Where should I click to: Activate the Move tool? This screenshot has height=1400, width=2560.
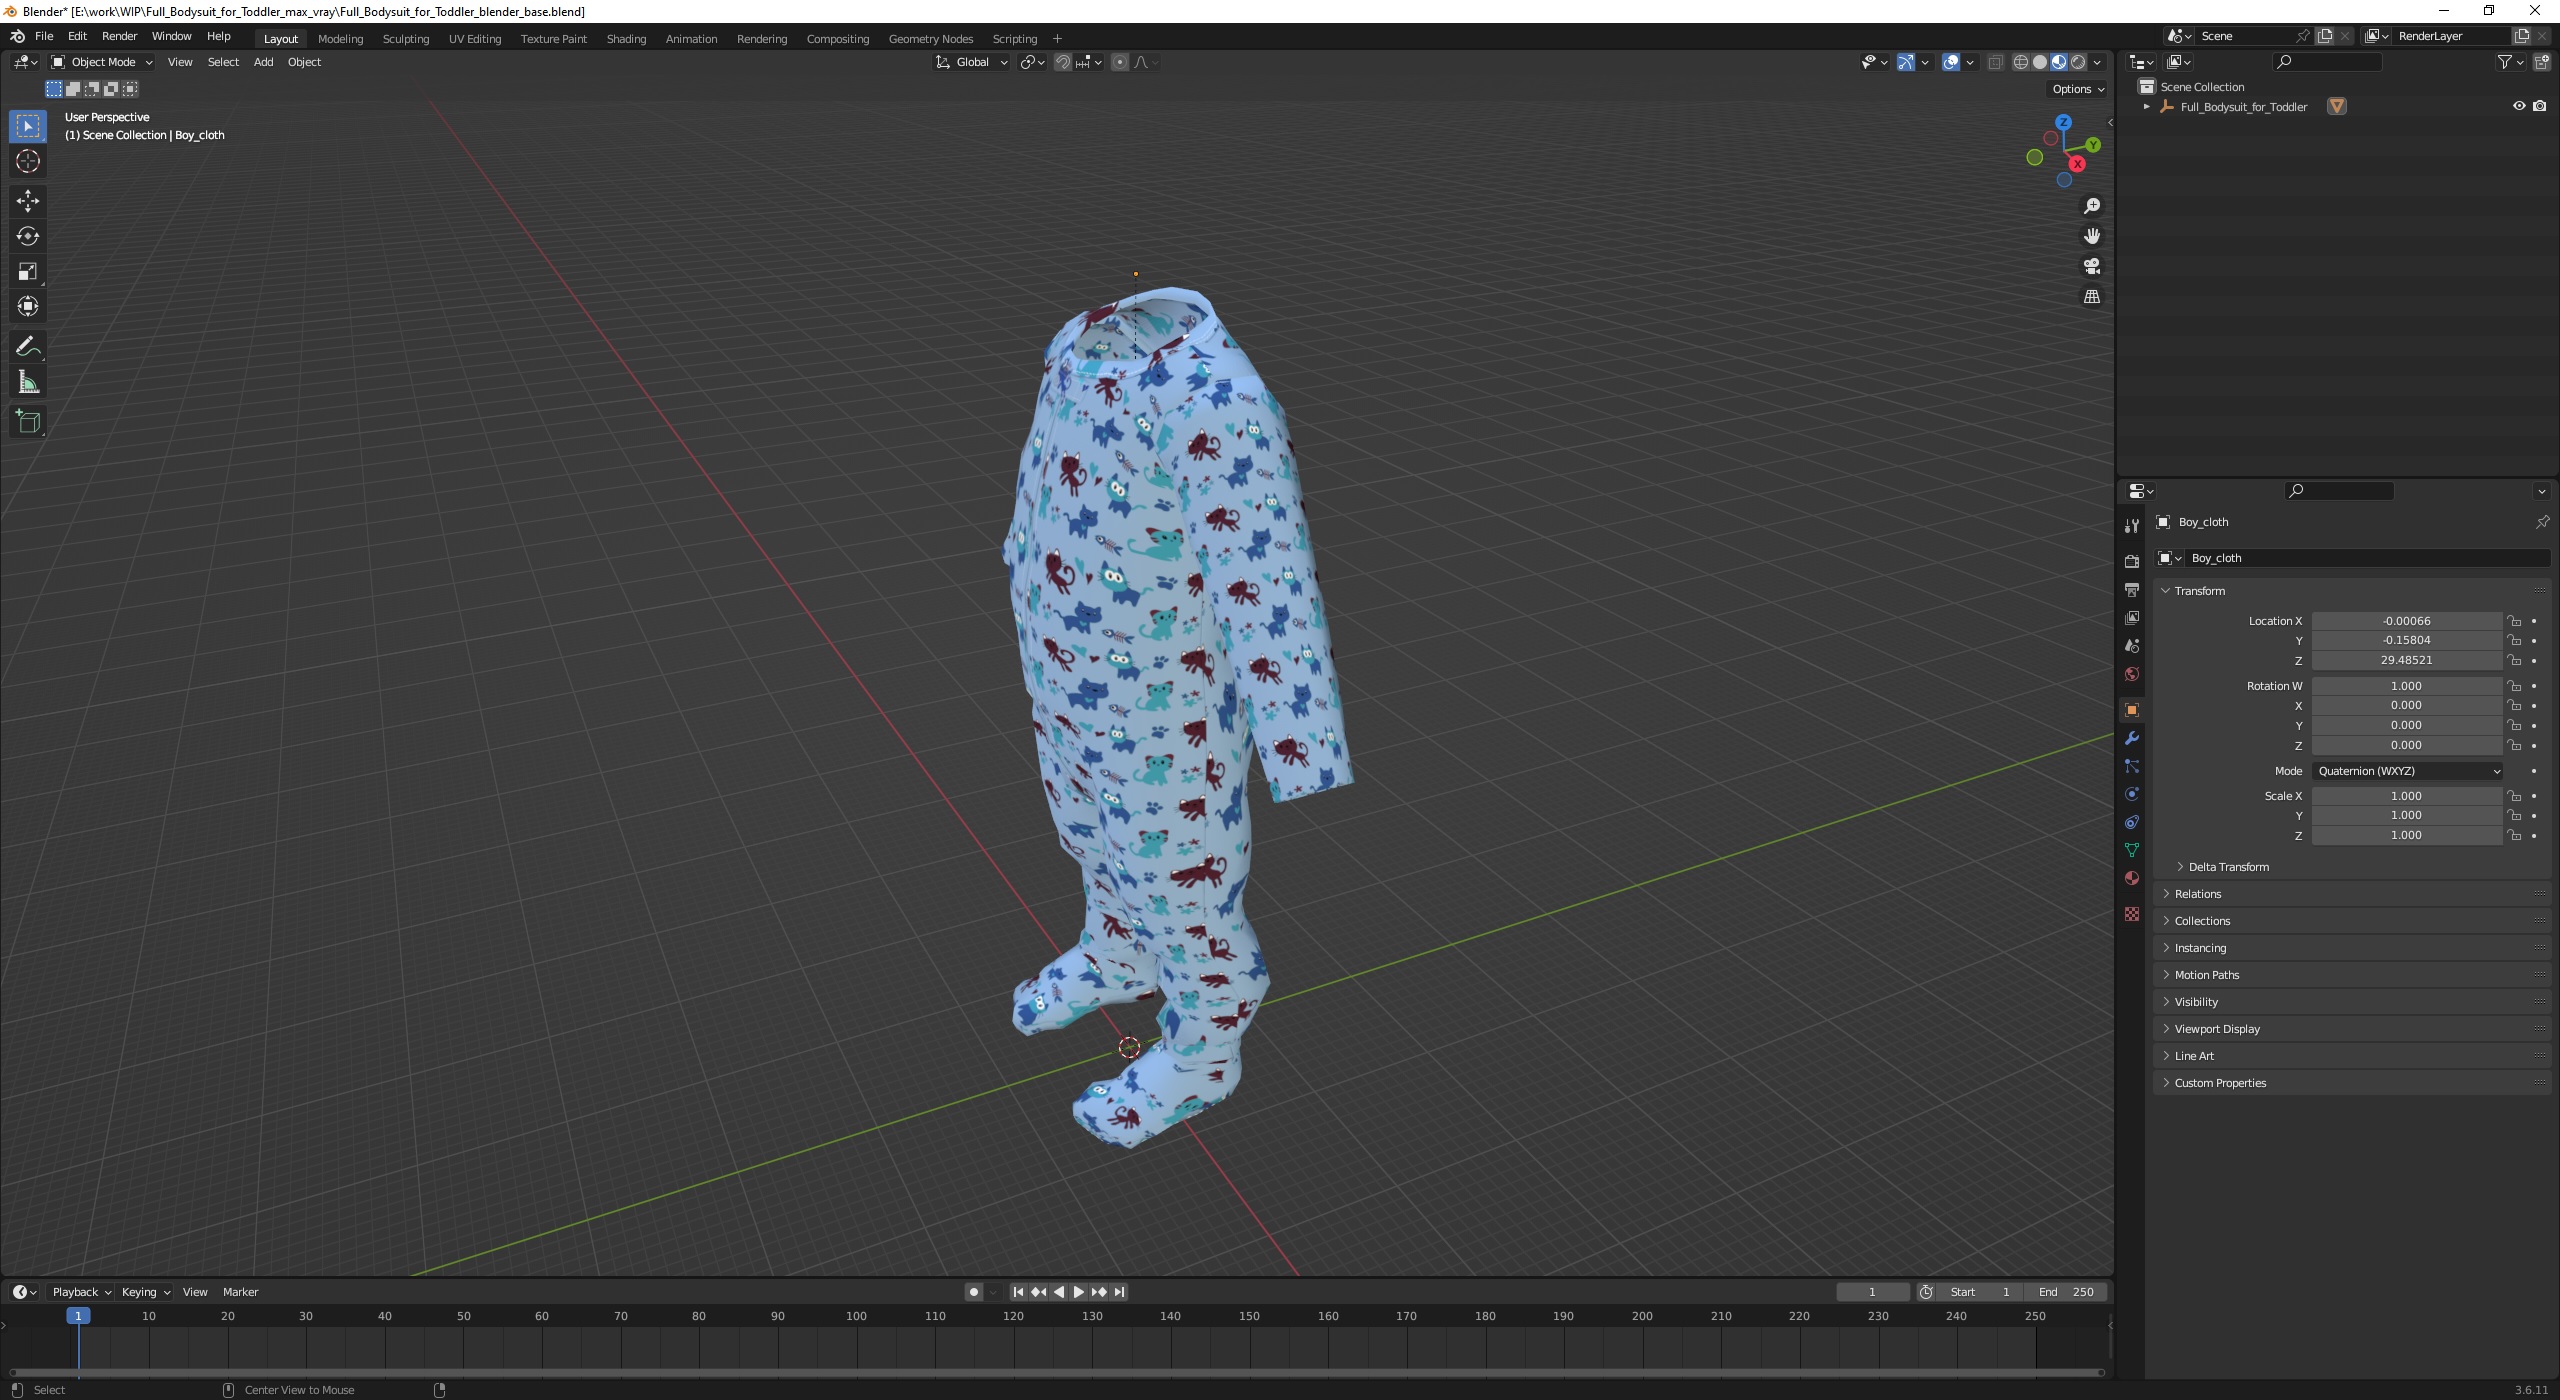tap(27, 201)
